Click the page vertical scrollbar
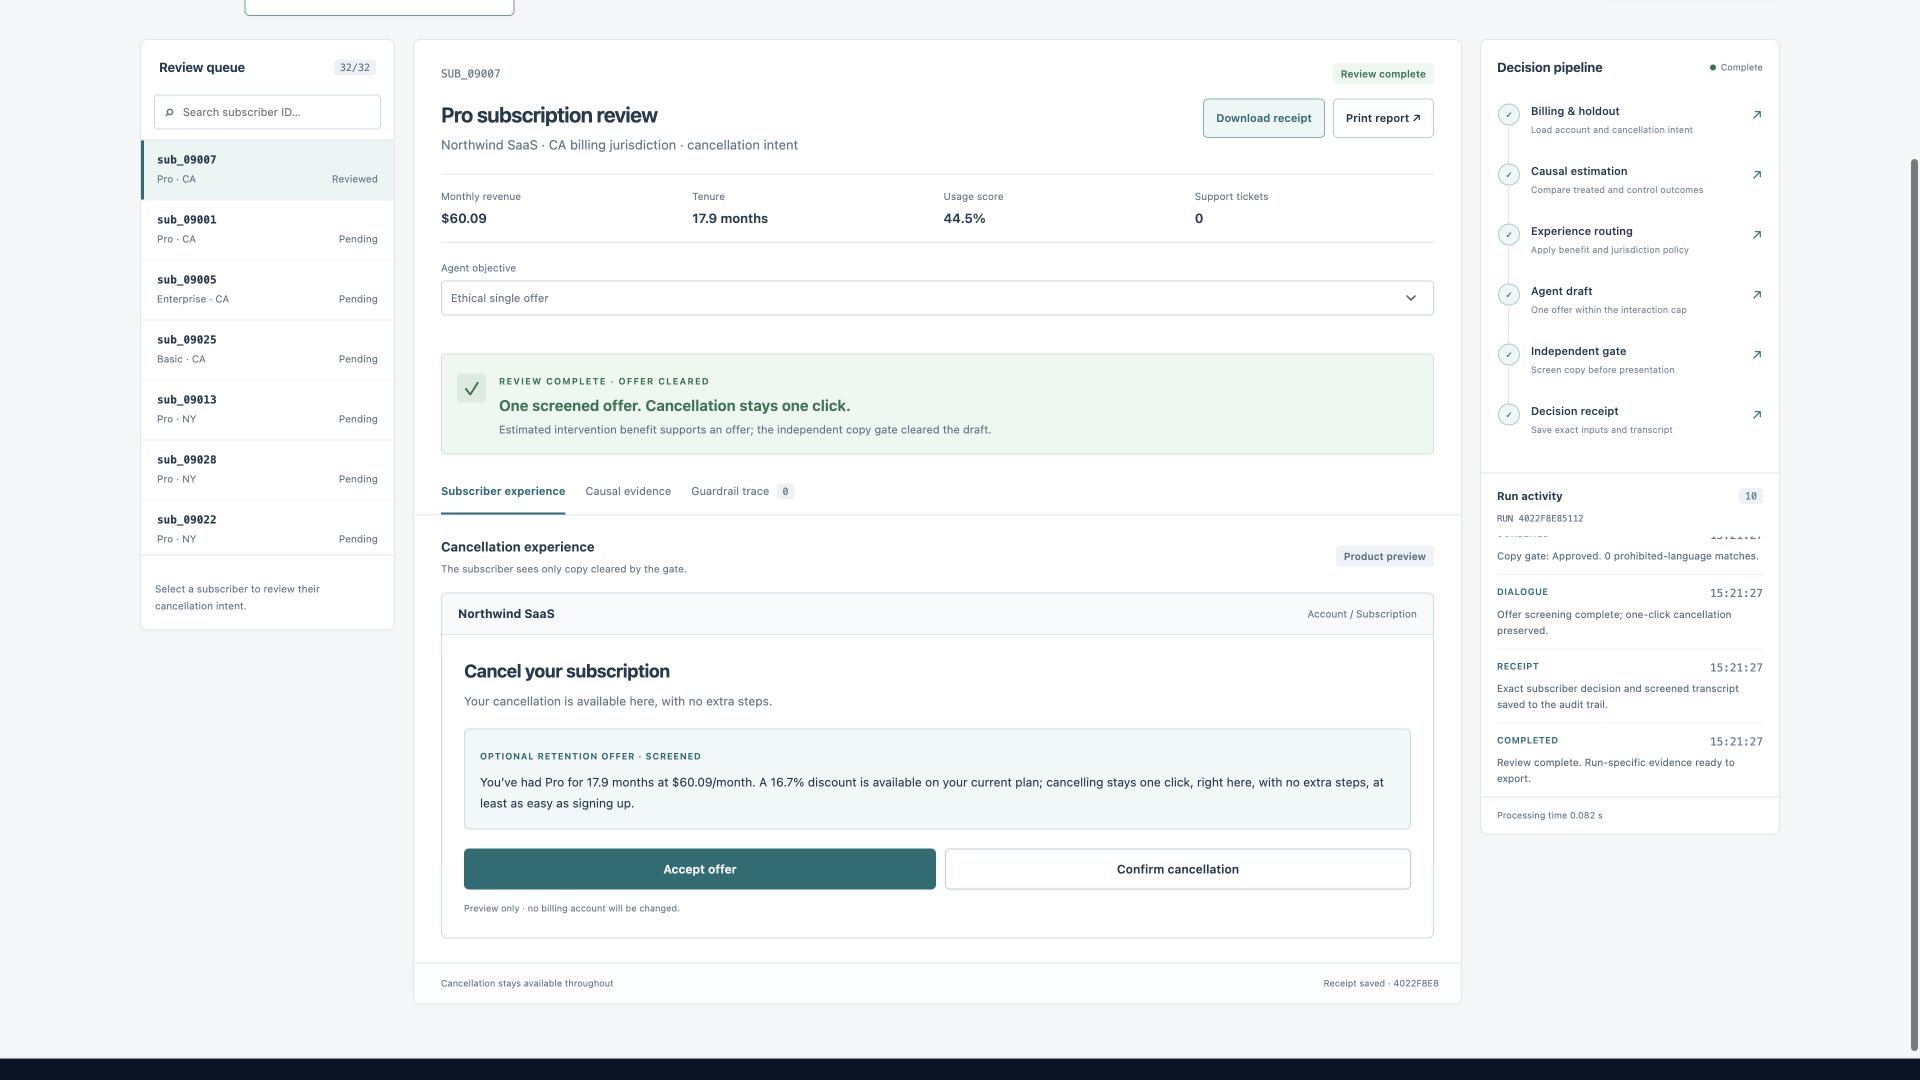Image resolution: width=1920 pixels, height=1080 pixels. click(1914, 605)
